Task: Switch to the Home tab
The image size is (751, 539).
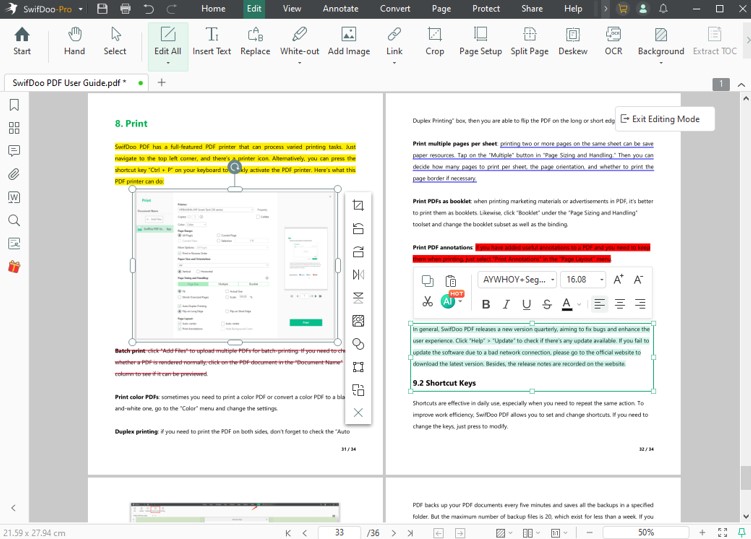Action: coord(213,9)
